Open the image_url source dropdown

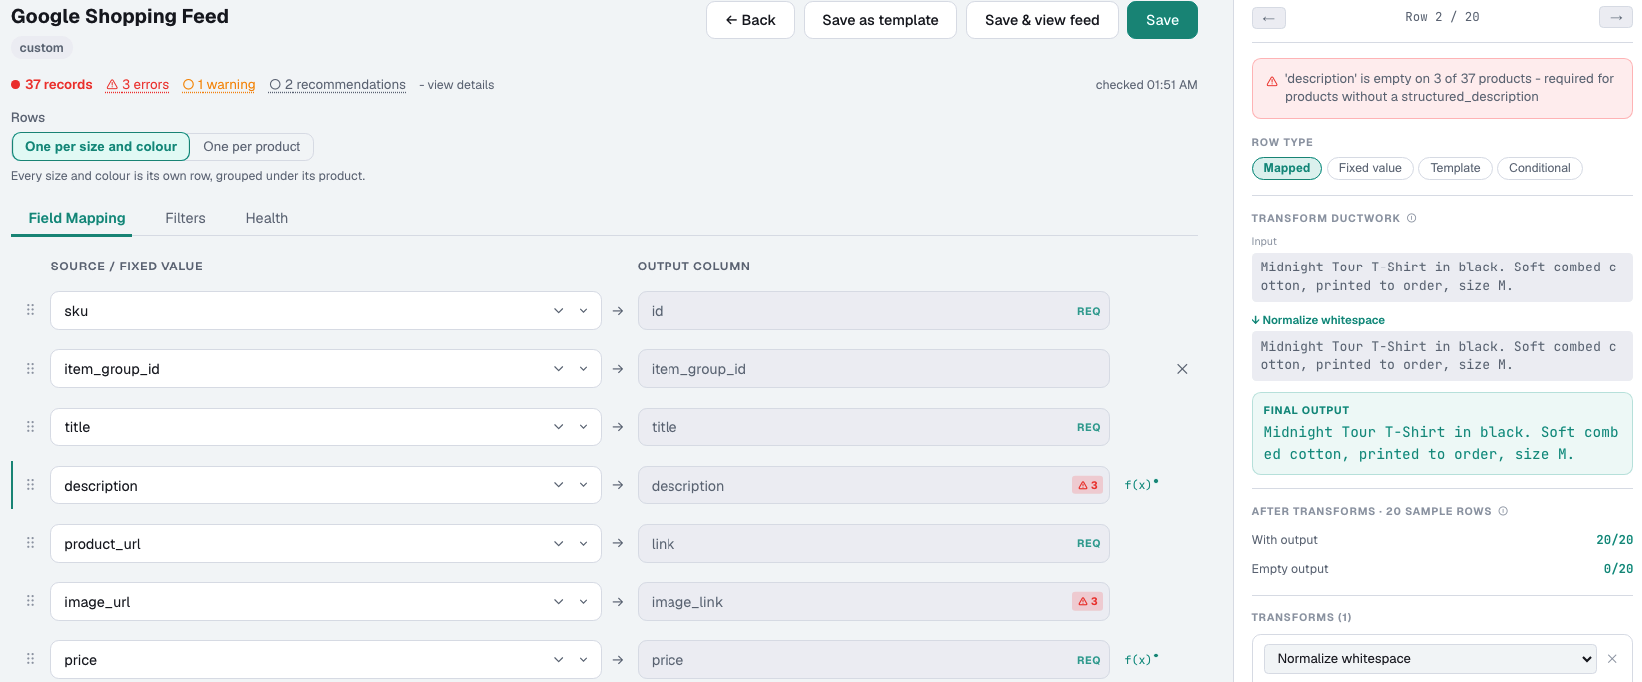pos(326,601)
